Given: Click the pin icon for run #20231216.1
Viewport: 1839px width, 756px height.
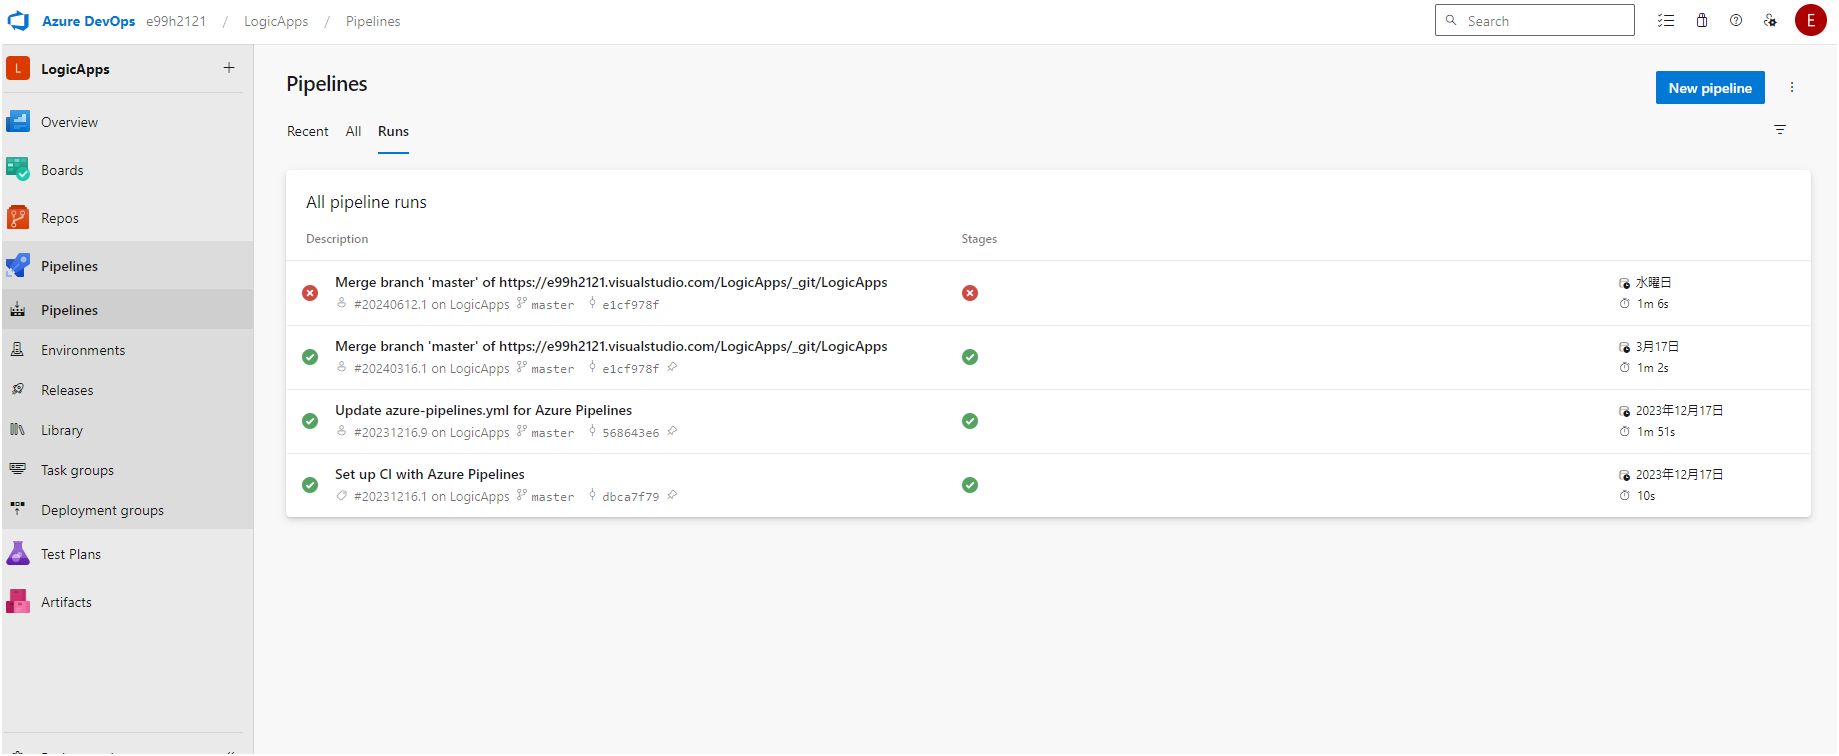Looking at the screenshot, I should click(672, 495).
